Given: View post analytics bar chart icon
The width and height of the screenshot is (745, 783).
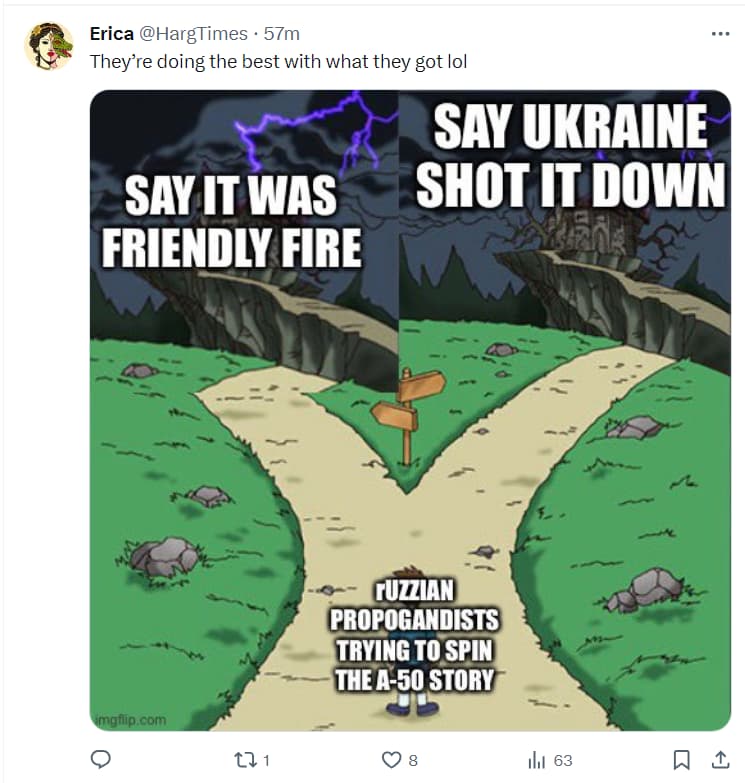Looking at the screenshot, I should [x=537, y=760].
